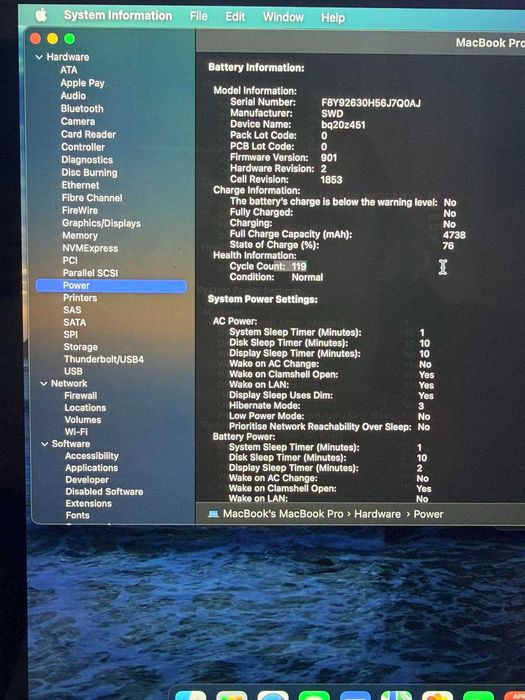The height and width of the screenshot is (700, 525).
Task: Select Fonts under Software
Action: [x=78, y=515]
